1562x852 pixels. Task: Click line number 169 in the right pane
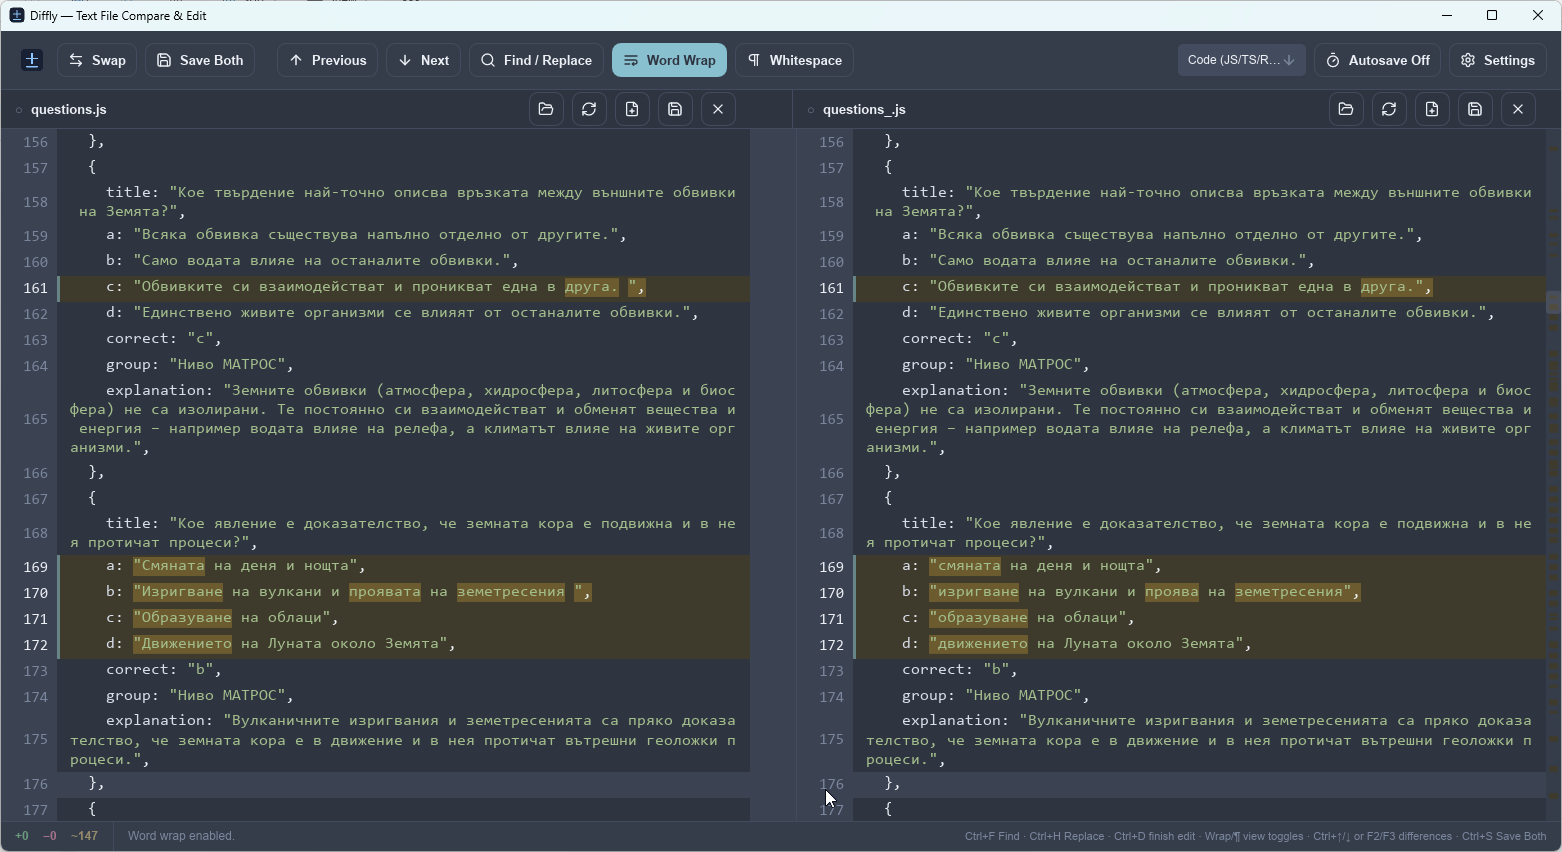pos(831,567)
